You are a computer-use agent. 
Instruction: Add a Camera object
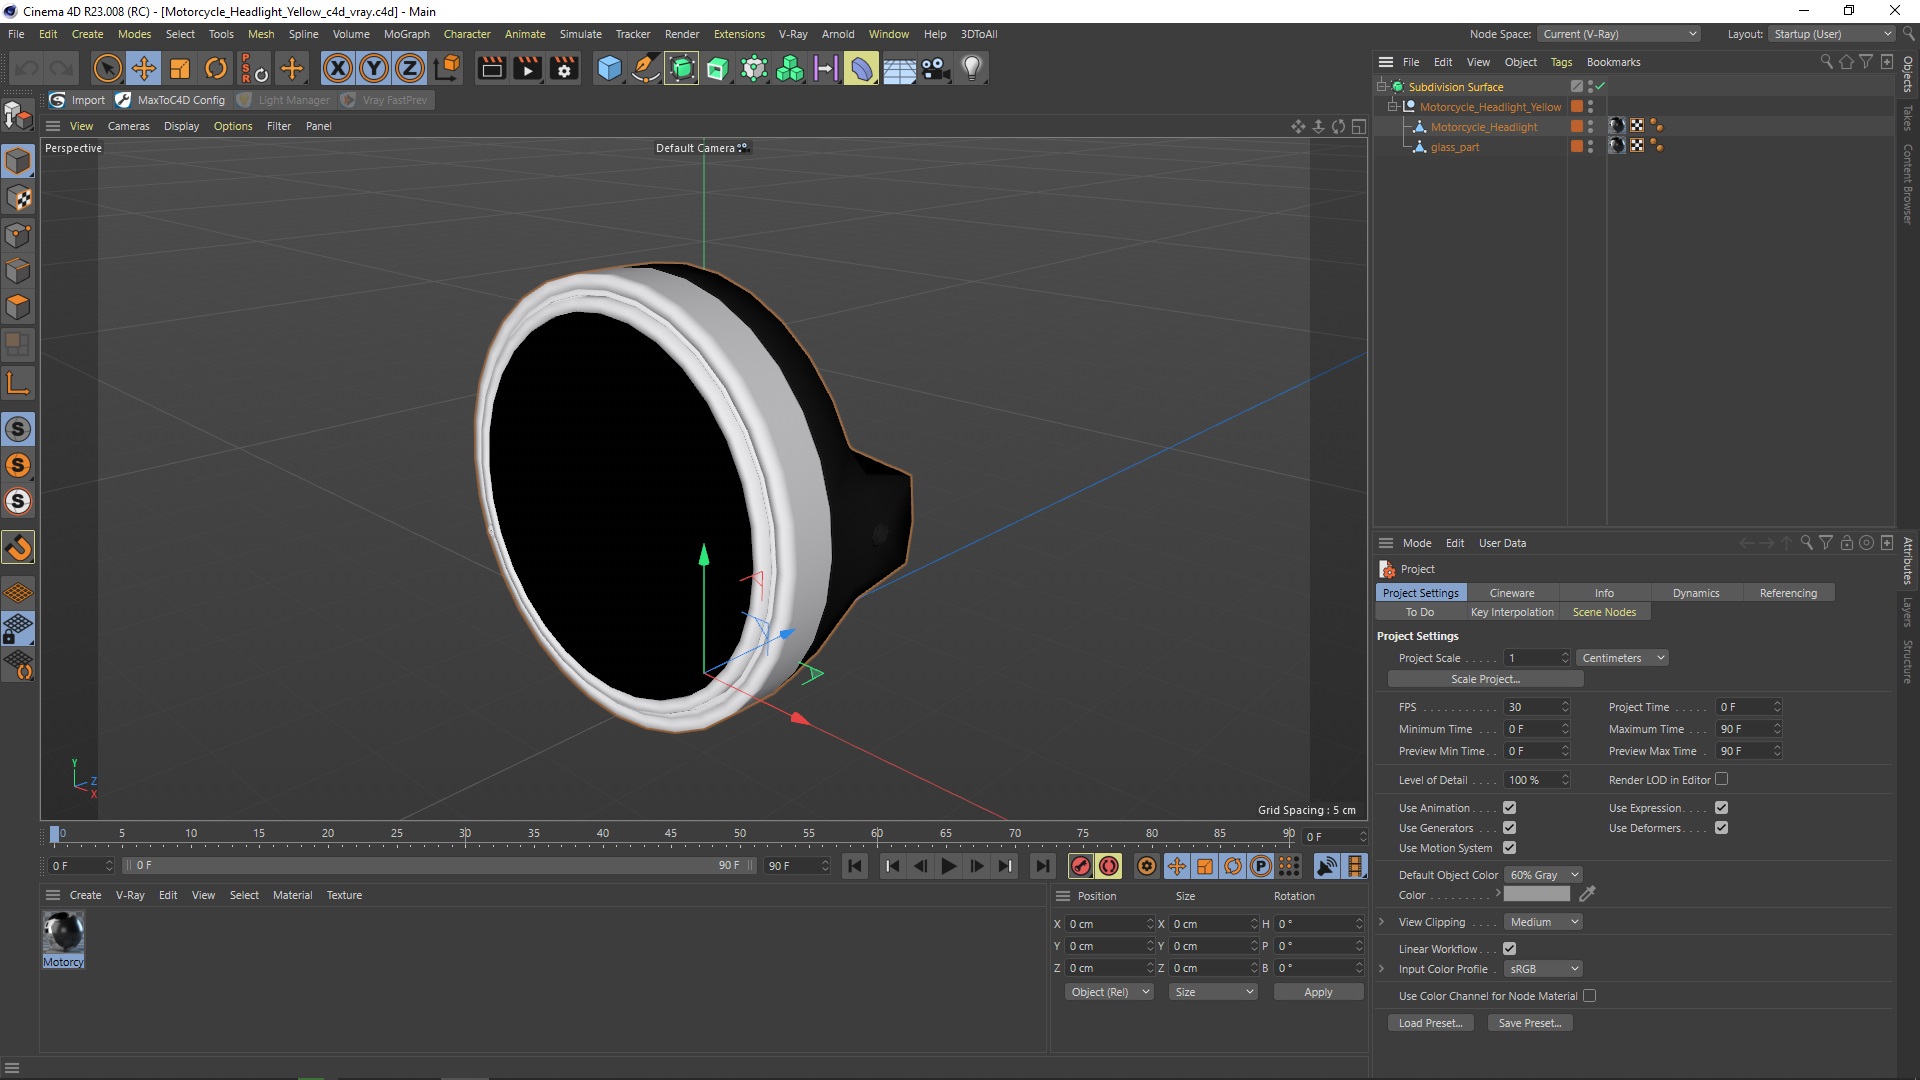(x=935, y=68)
